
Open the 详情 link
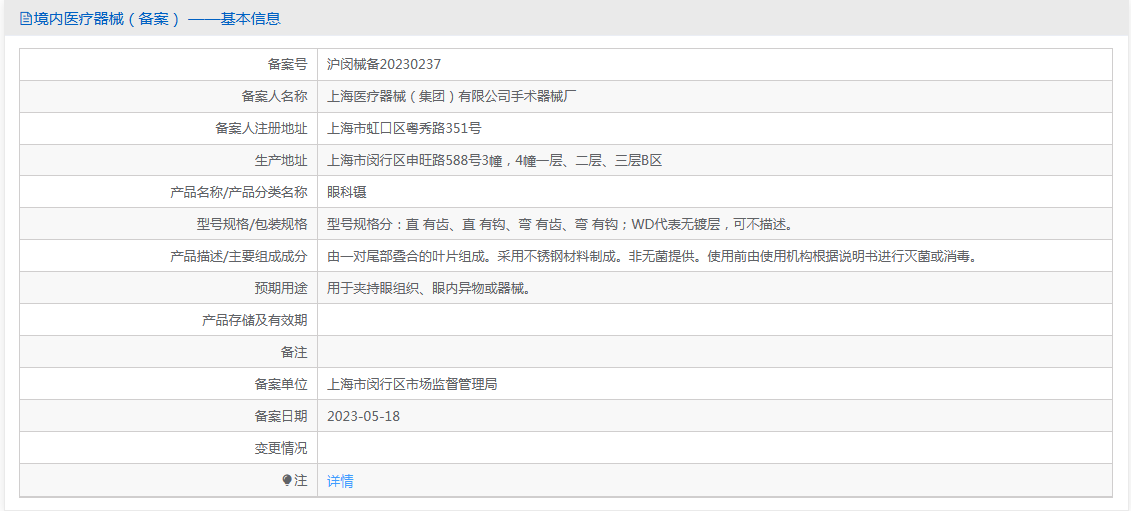[340, 481]
